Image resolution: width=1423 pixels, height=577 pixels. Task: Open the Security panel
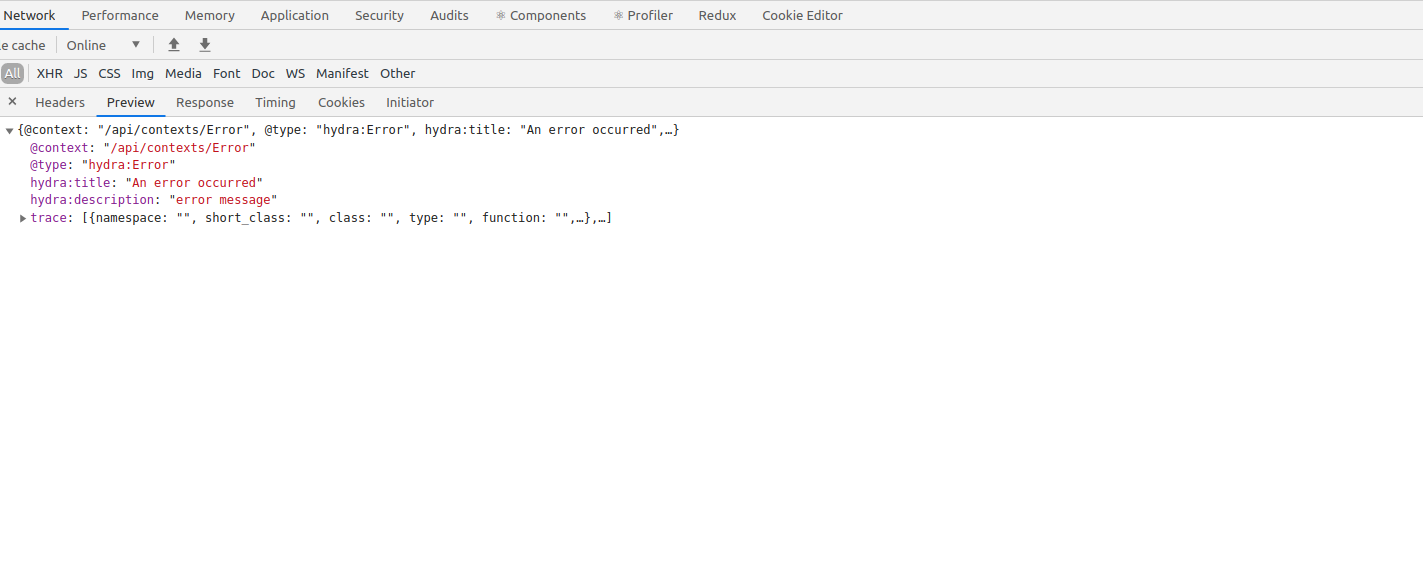point(379,15)
